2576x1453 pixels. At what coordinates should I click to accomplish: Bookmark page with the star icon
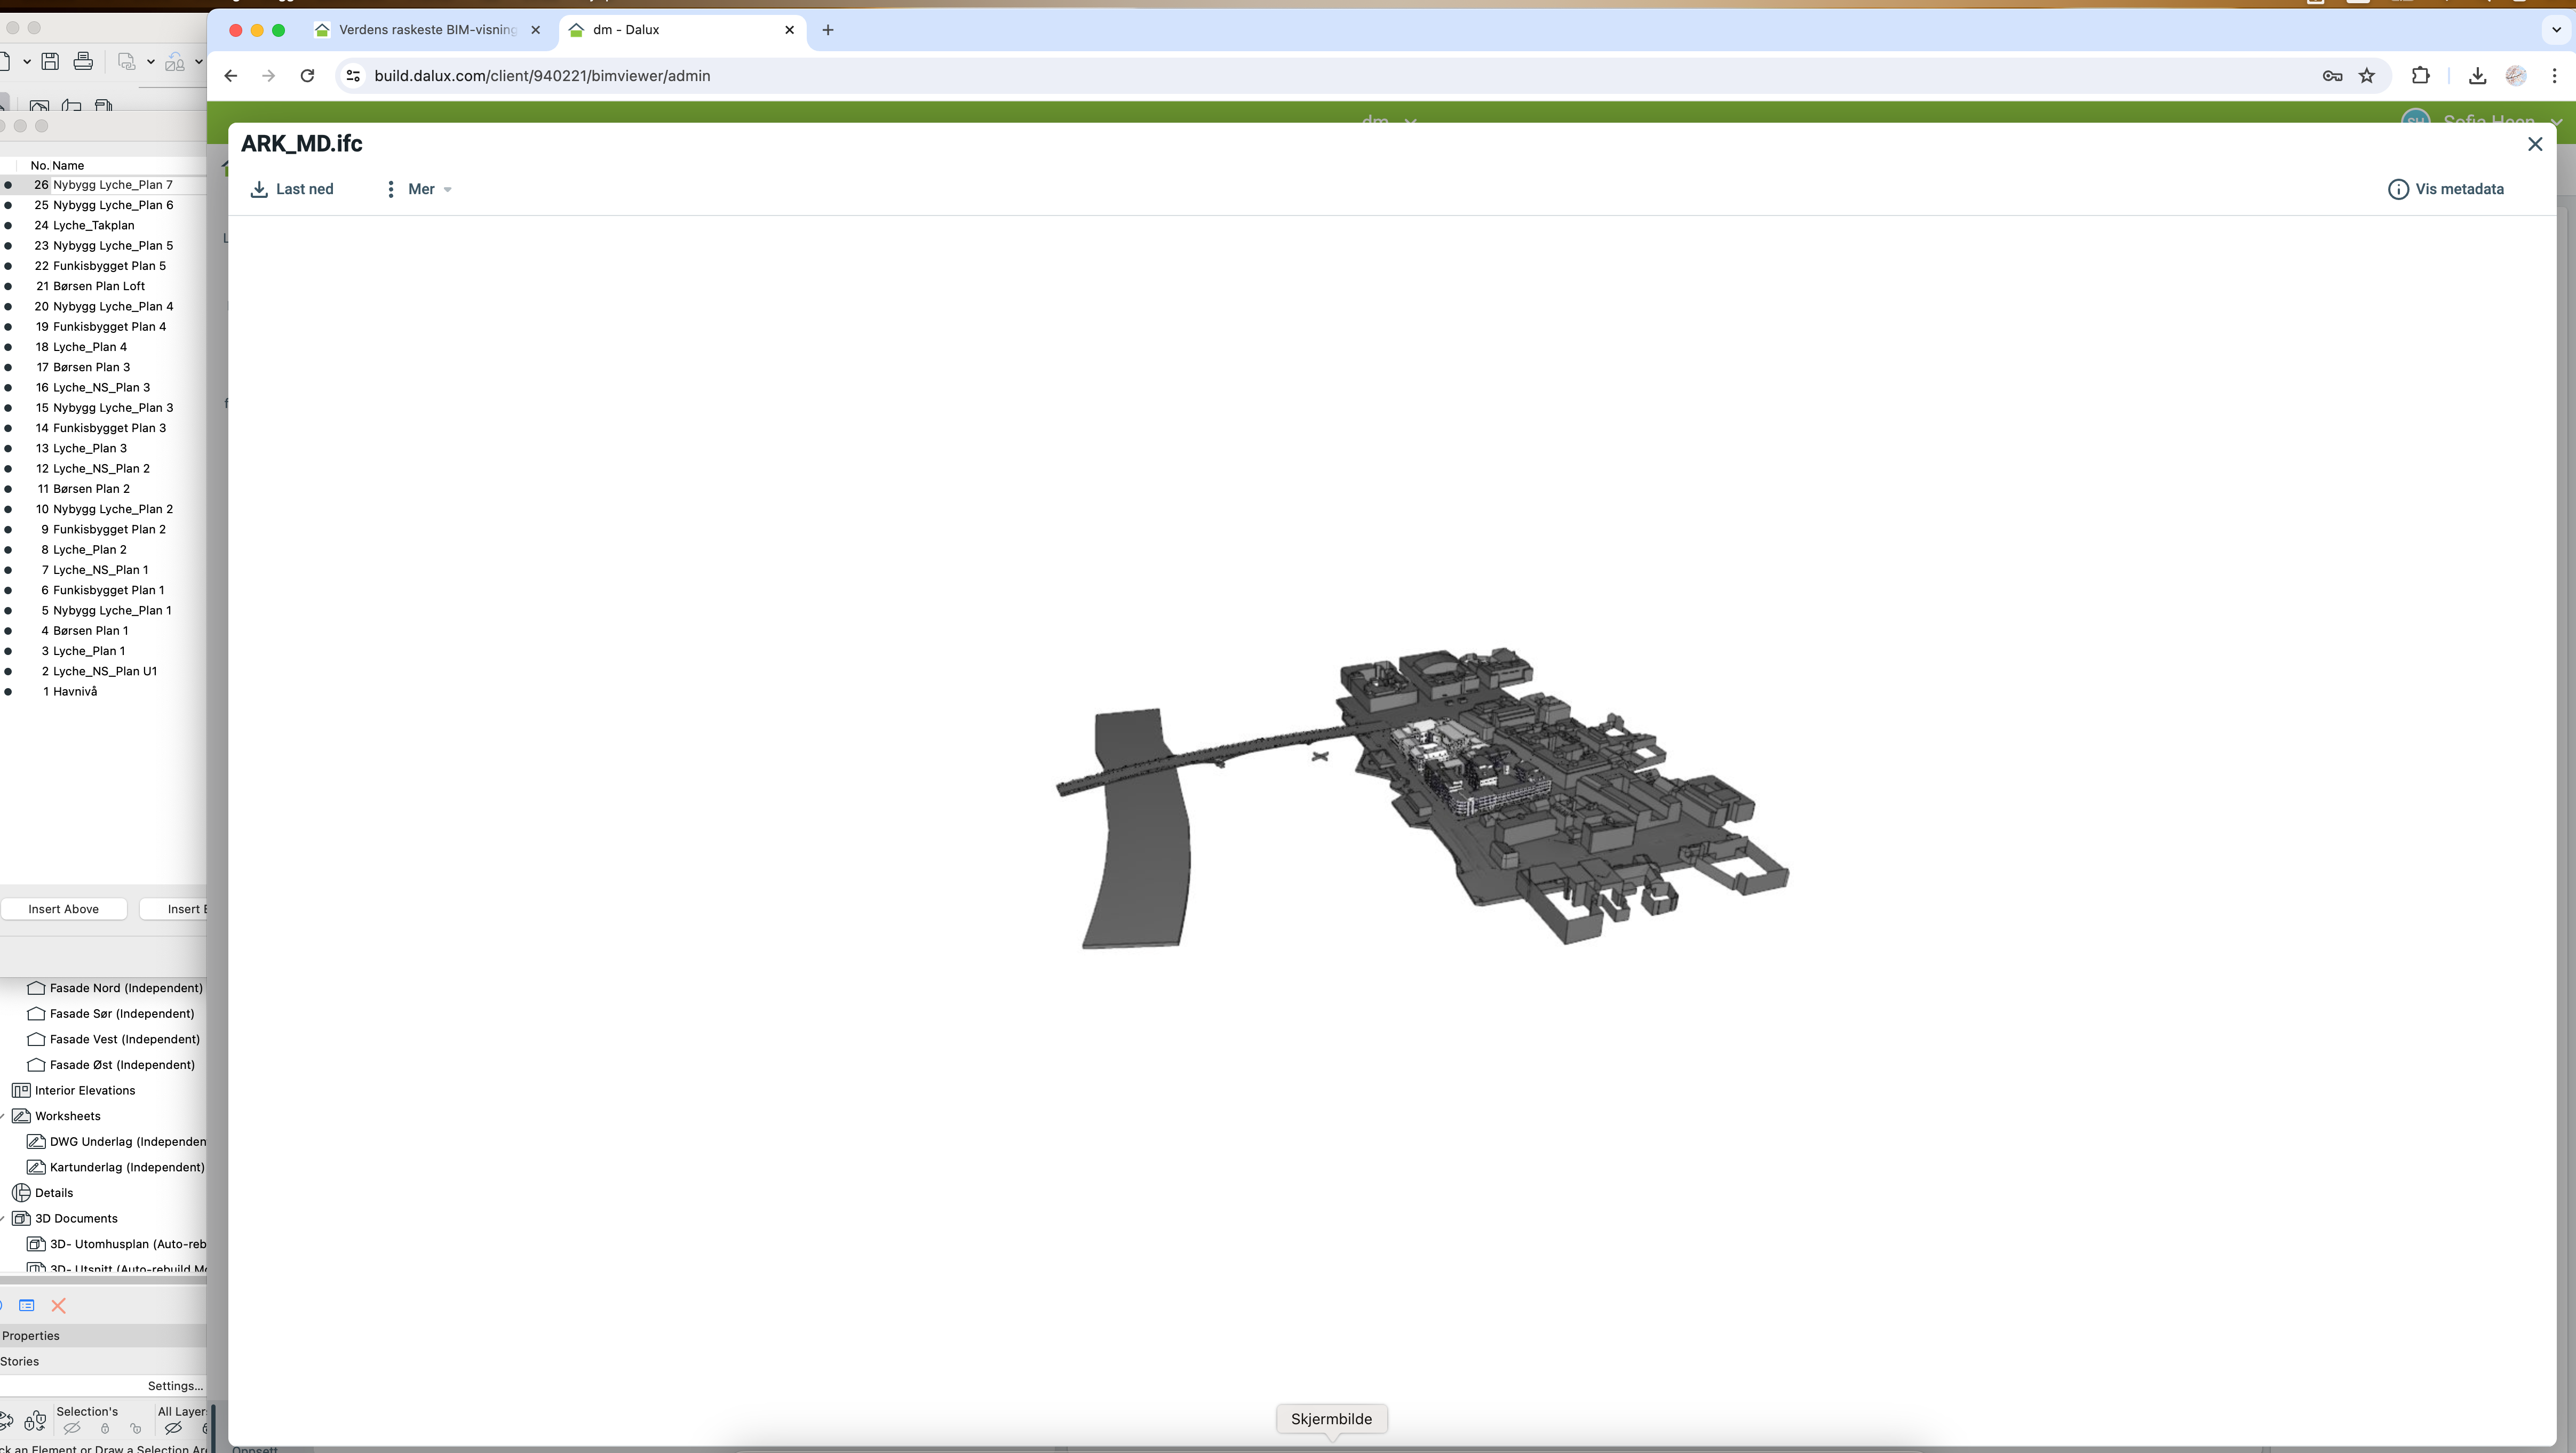2367,75
